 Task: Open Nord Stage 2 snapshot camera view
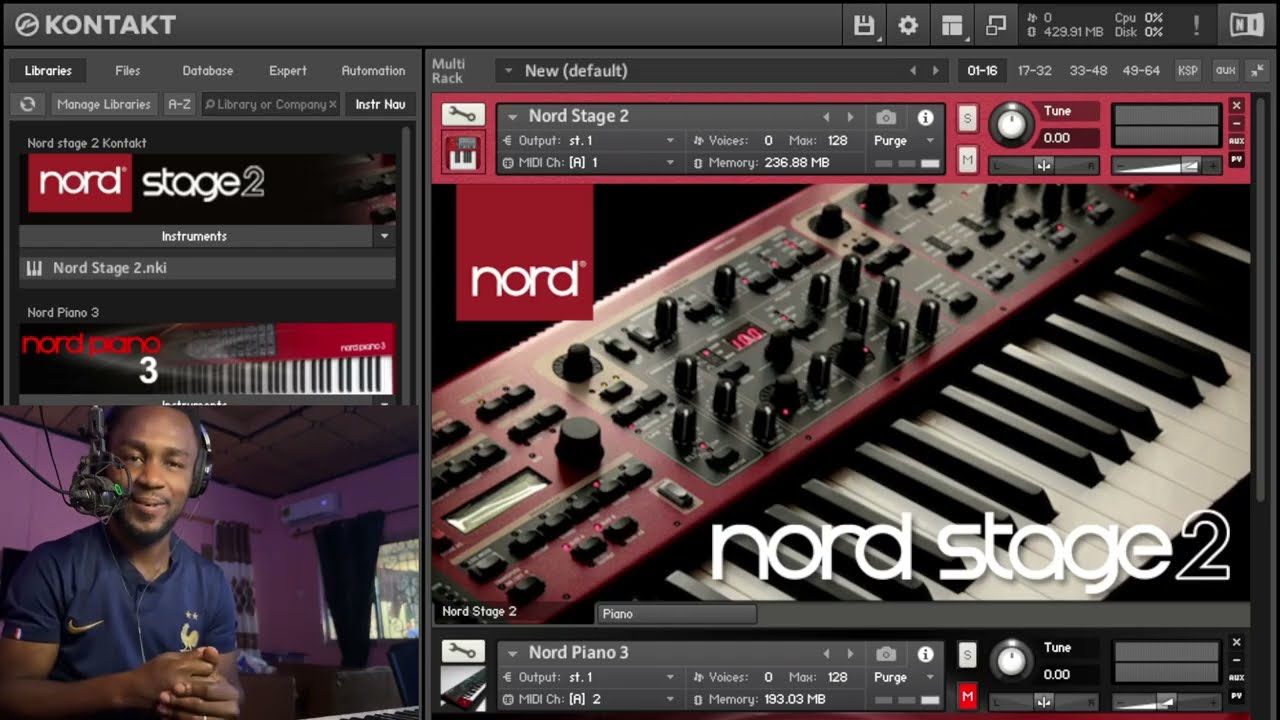[886, 117]
